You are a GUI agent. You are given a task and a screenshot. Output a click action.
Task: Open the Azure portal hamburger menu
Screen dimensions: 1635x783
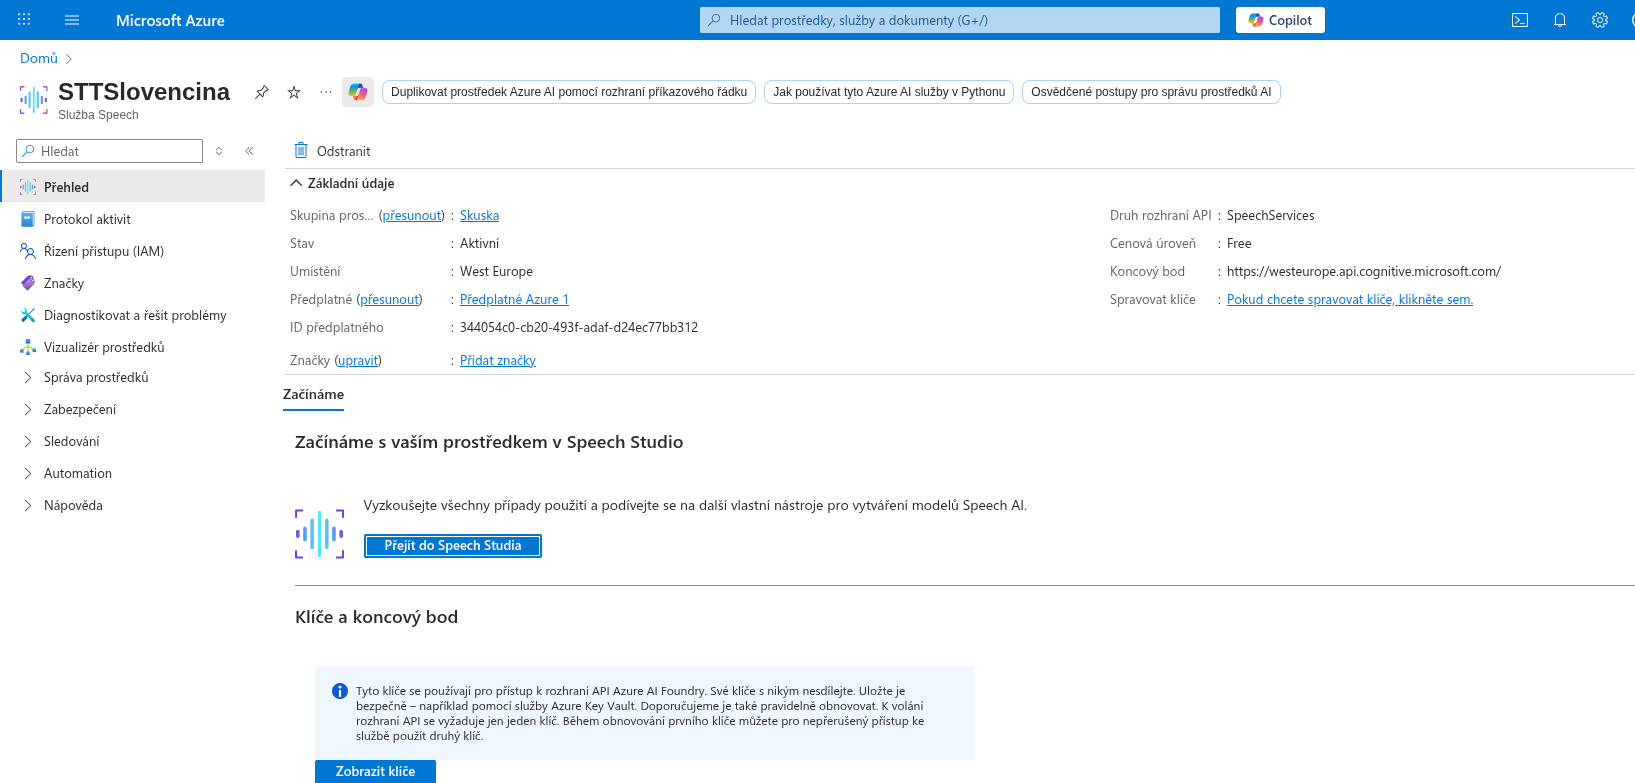pos(72,20)
